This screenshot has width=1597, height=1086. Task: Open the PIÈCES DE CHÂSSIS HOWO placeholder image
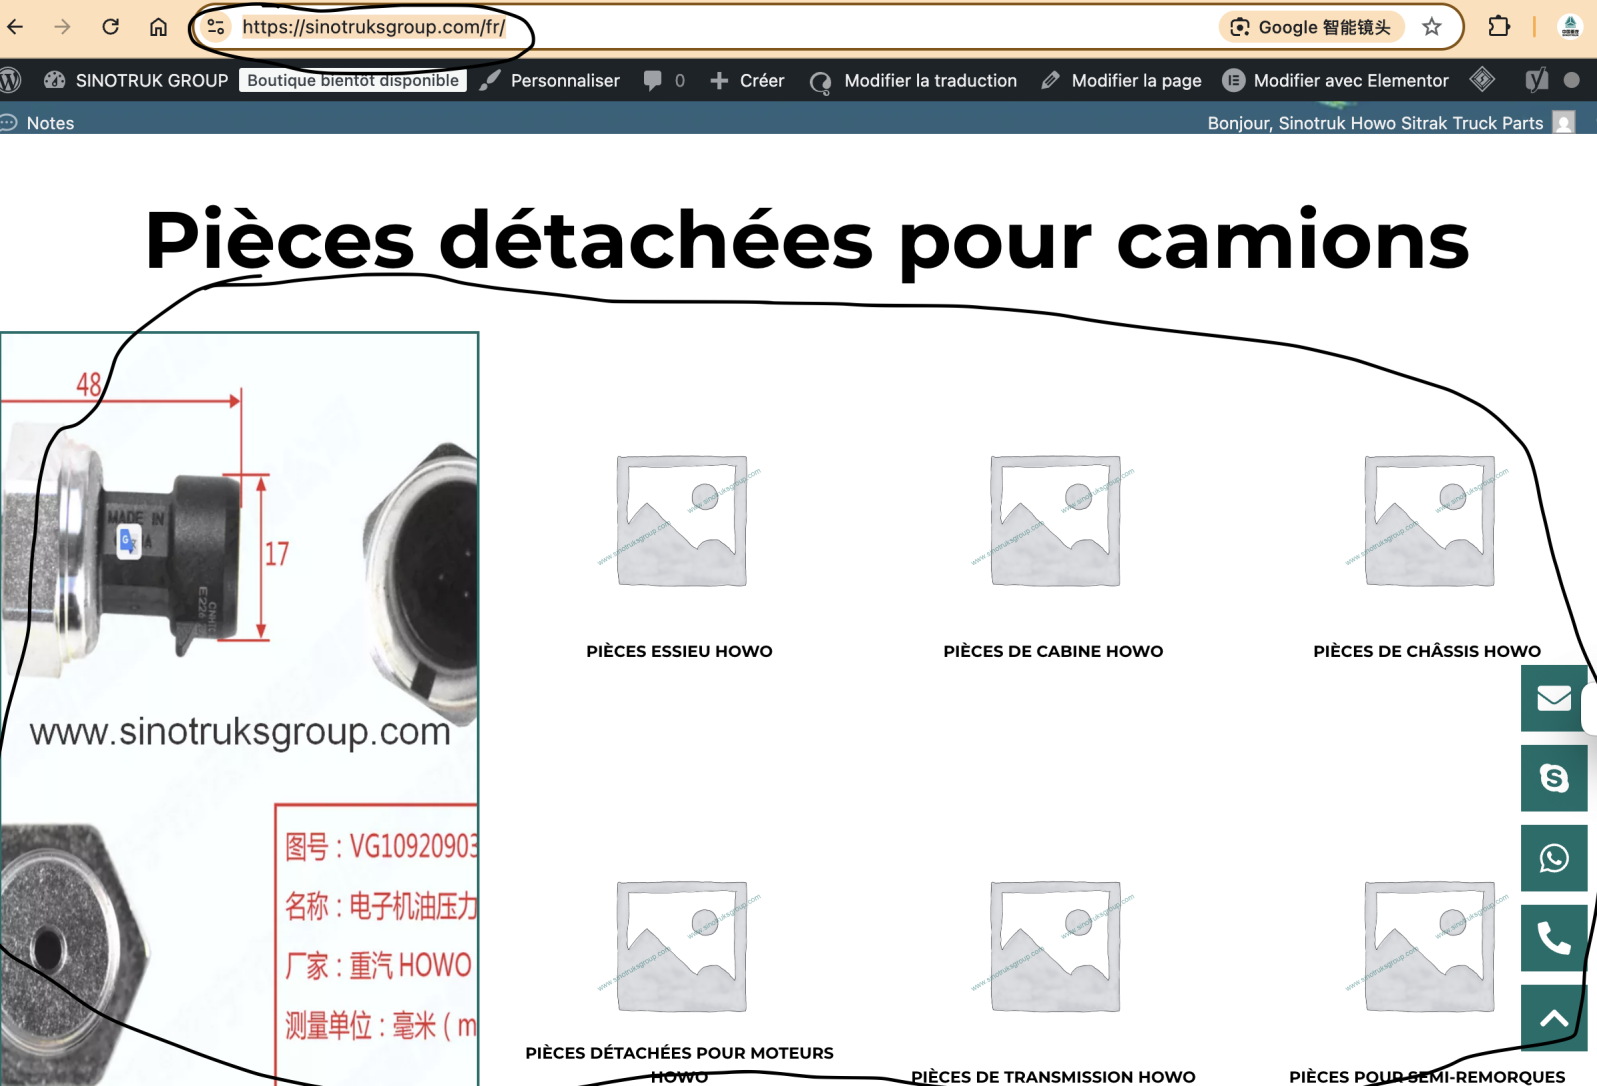pos(1428,520)
